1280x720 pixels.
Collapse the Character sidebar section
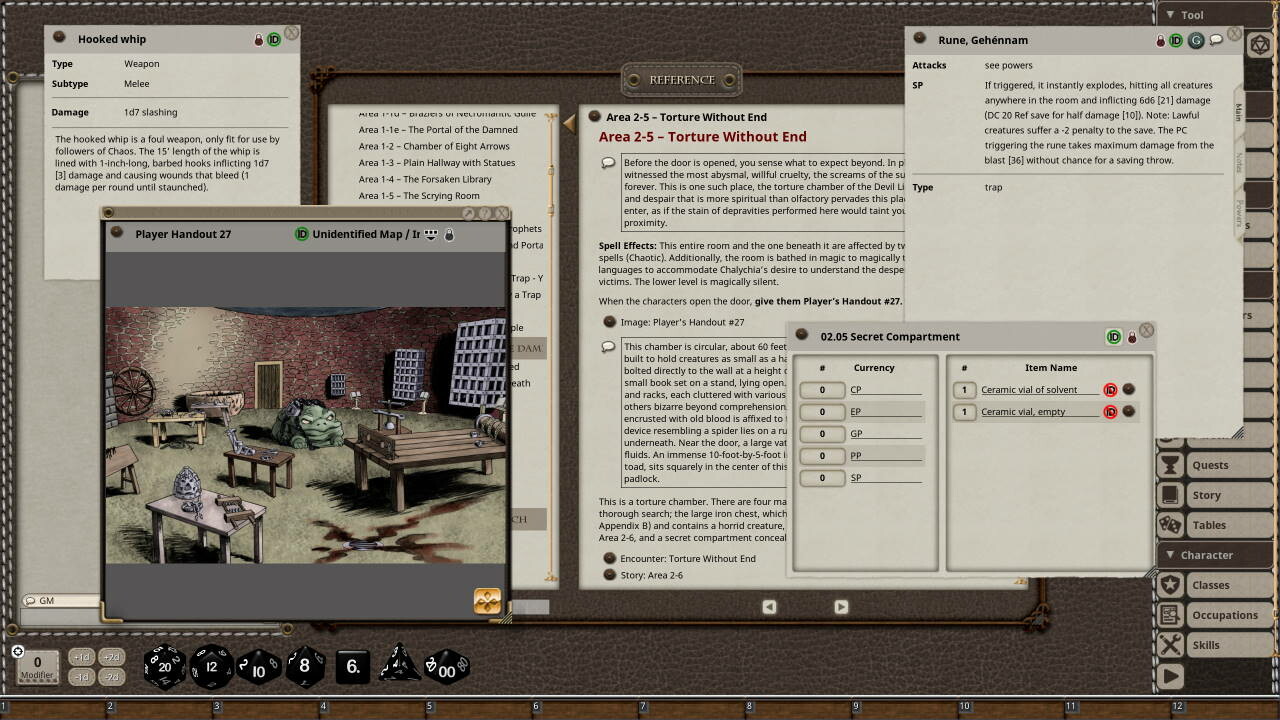pyautogui.click(x=1171, y=555)
